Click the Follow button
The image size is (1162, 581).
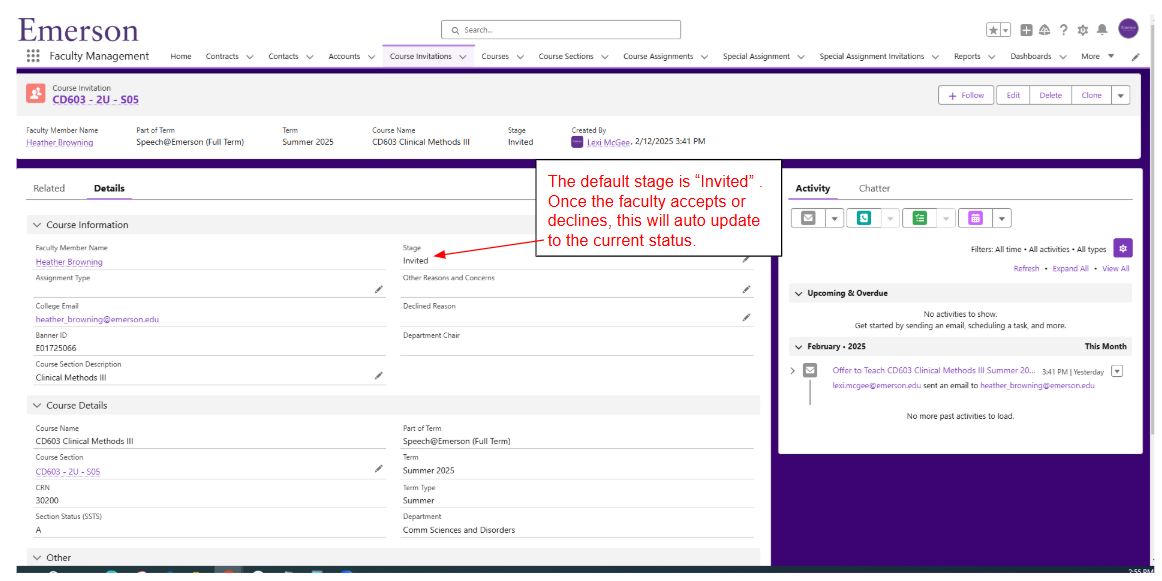[x=966, y=95]
